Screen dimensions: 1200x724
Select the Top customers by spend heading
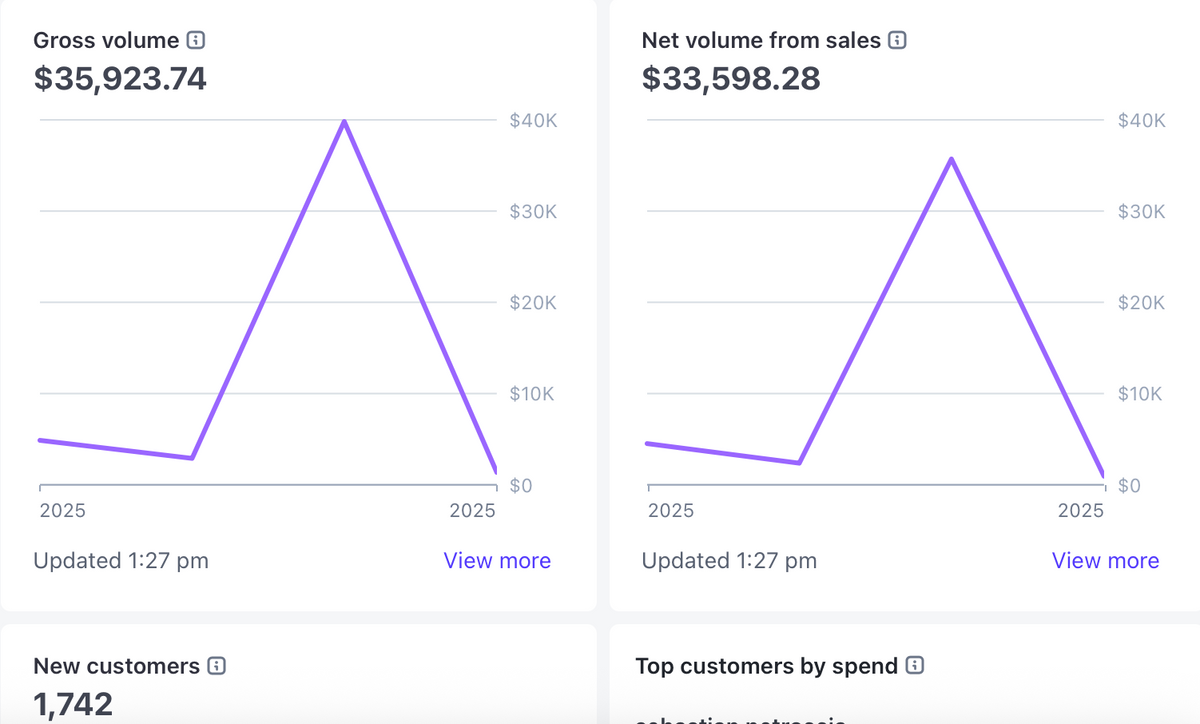[766, 666]
